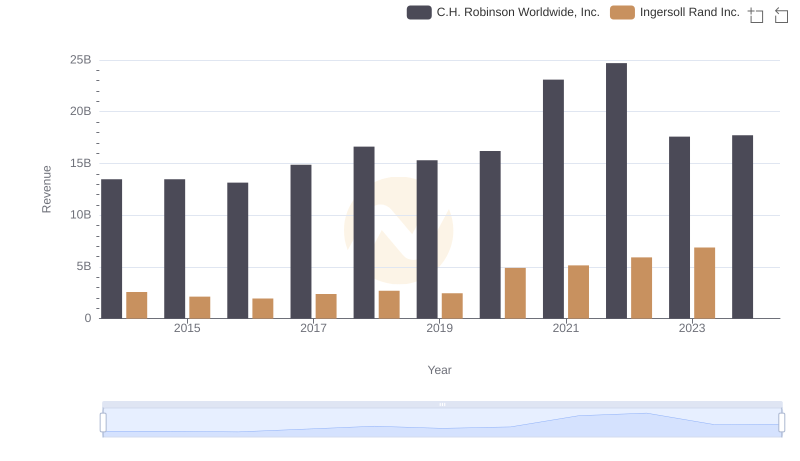Activate the zoom area selection icon
The width and height of the screenshot is (800, 461).
tap(756, 14)
